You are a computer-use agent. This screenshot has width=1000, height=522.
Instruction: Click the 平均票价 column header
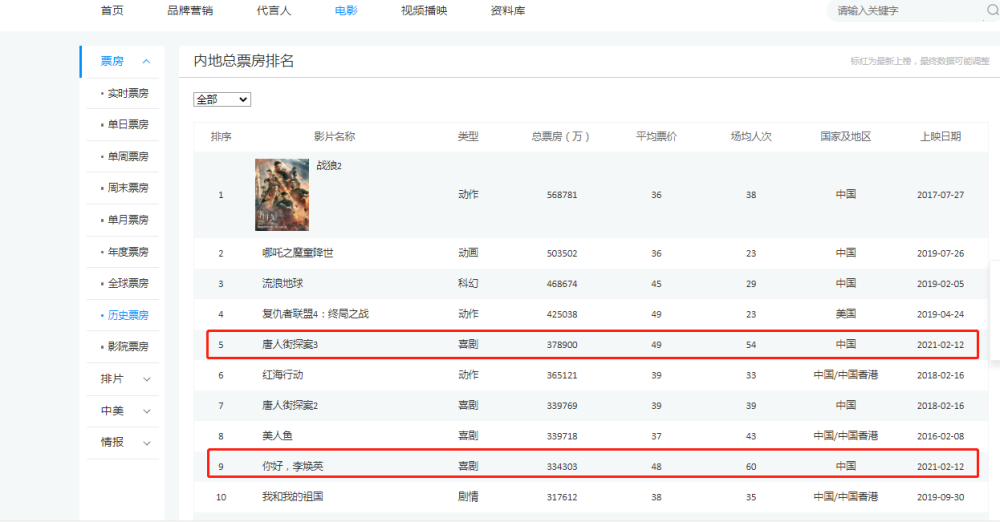tap(656, 137)
